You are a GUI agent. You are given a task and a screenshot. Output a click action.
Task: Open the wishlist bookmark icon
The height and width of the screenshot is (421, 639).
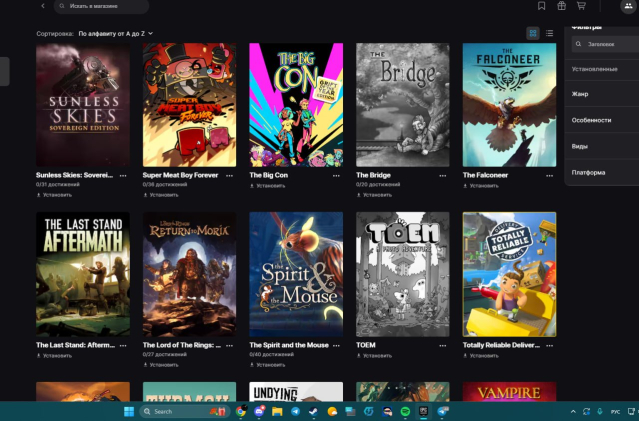[x=541, y=6]
